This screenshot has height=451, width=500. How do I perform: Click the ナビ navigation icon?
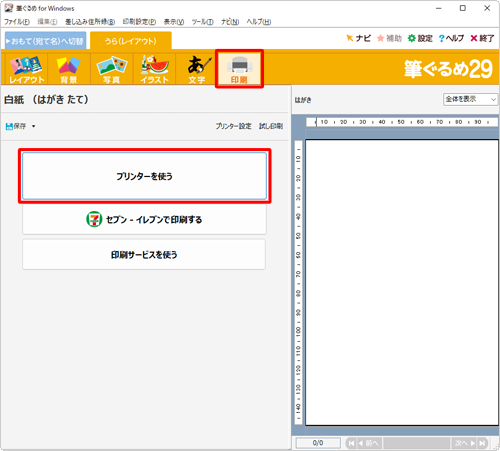(x=358, y=38)
